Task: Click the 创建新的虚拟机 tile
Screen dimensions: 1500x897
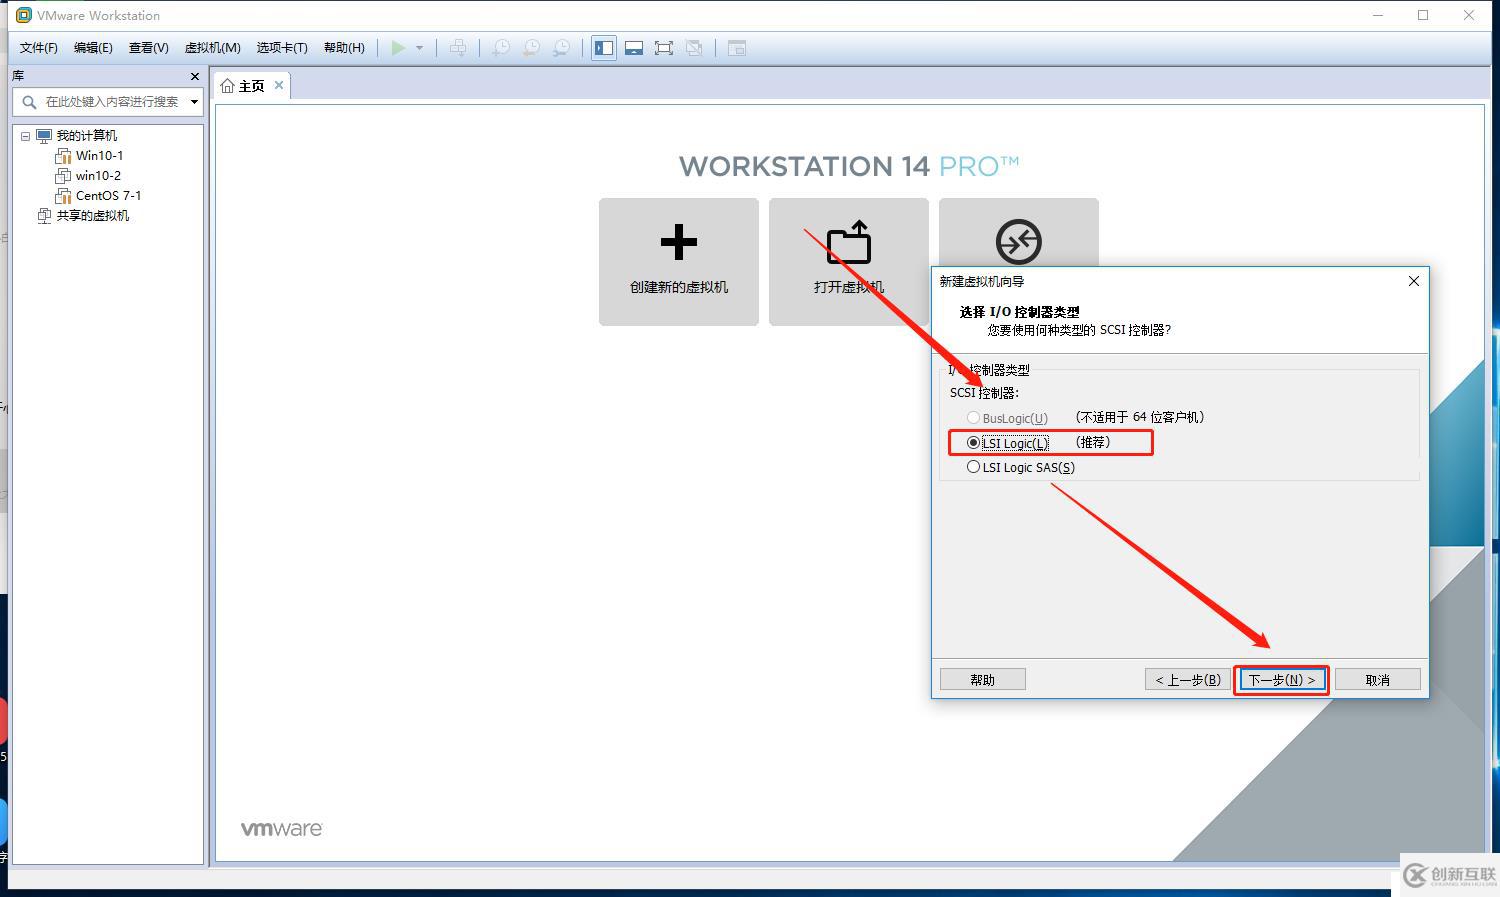Action: (679, 262)
